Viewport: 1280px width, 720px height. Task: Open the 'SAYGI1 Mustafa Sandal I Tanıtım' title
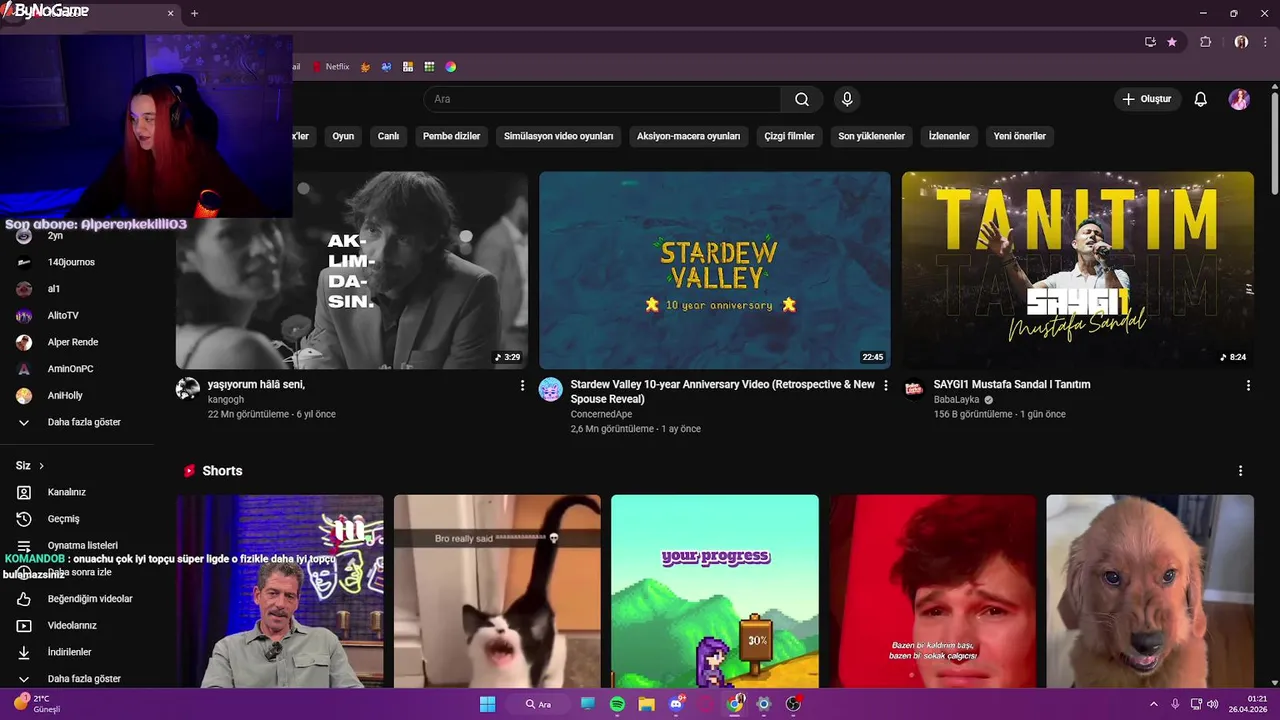tap(1012, 384)
